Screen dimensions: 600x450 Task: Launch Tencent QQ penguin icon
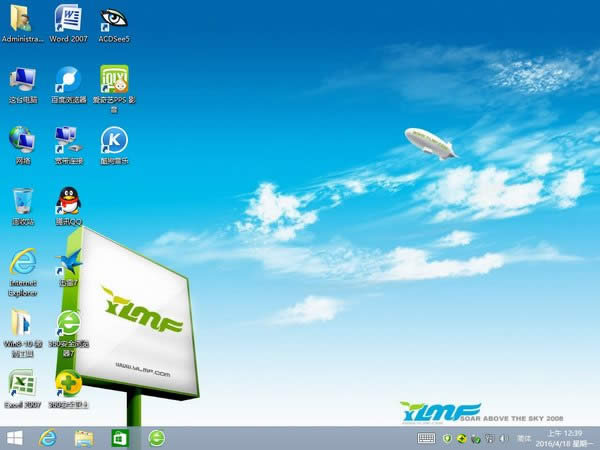pyautogui.click(x=68, y=201)
